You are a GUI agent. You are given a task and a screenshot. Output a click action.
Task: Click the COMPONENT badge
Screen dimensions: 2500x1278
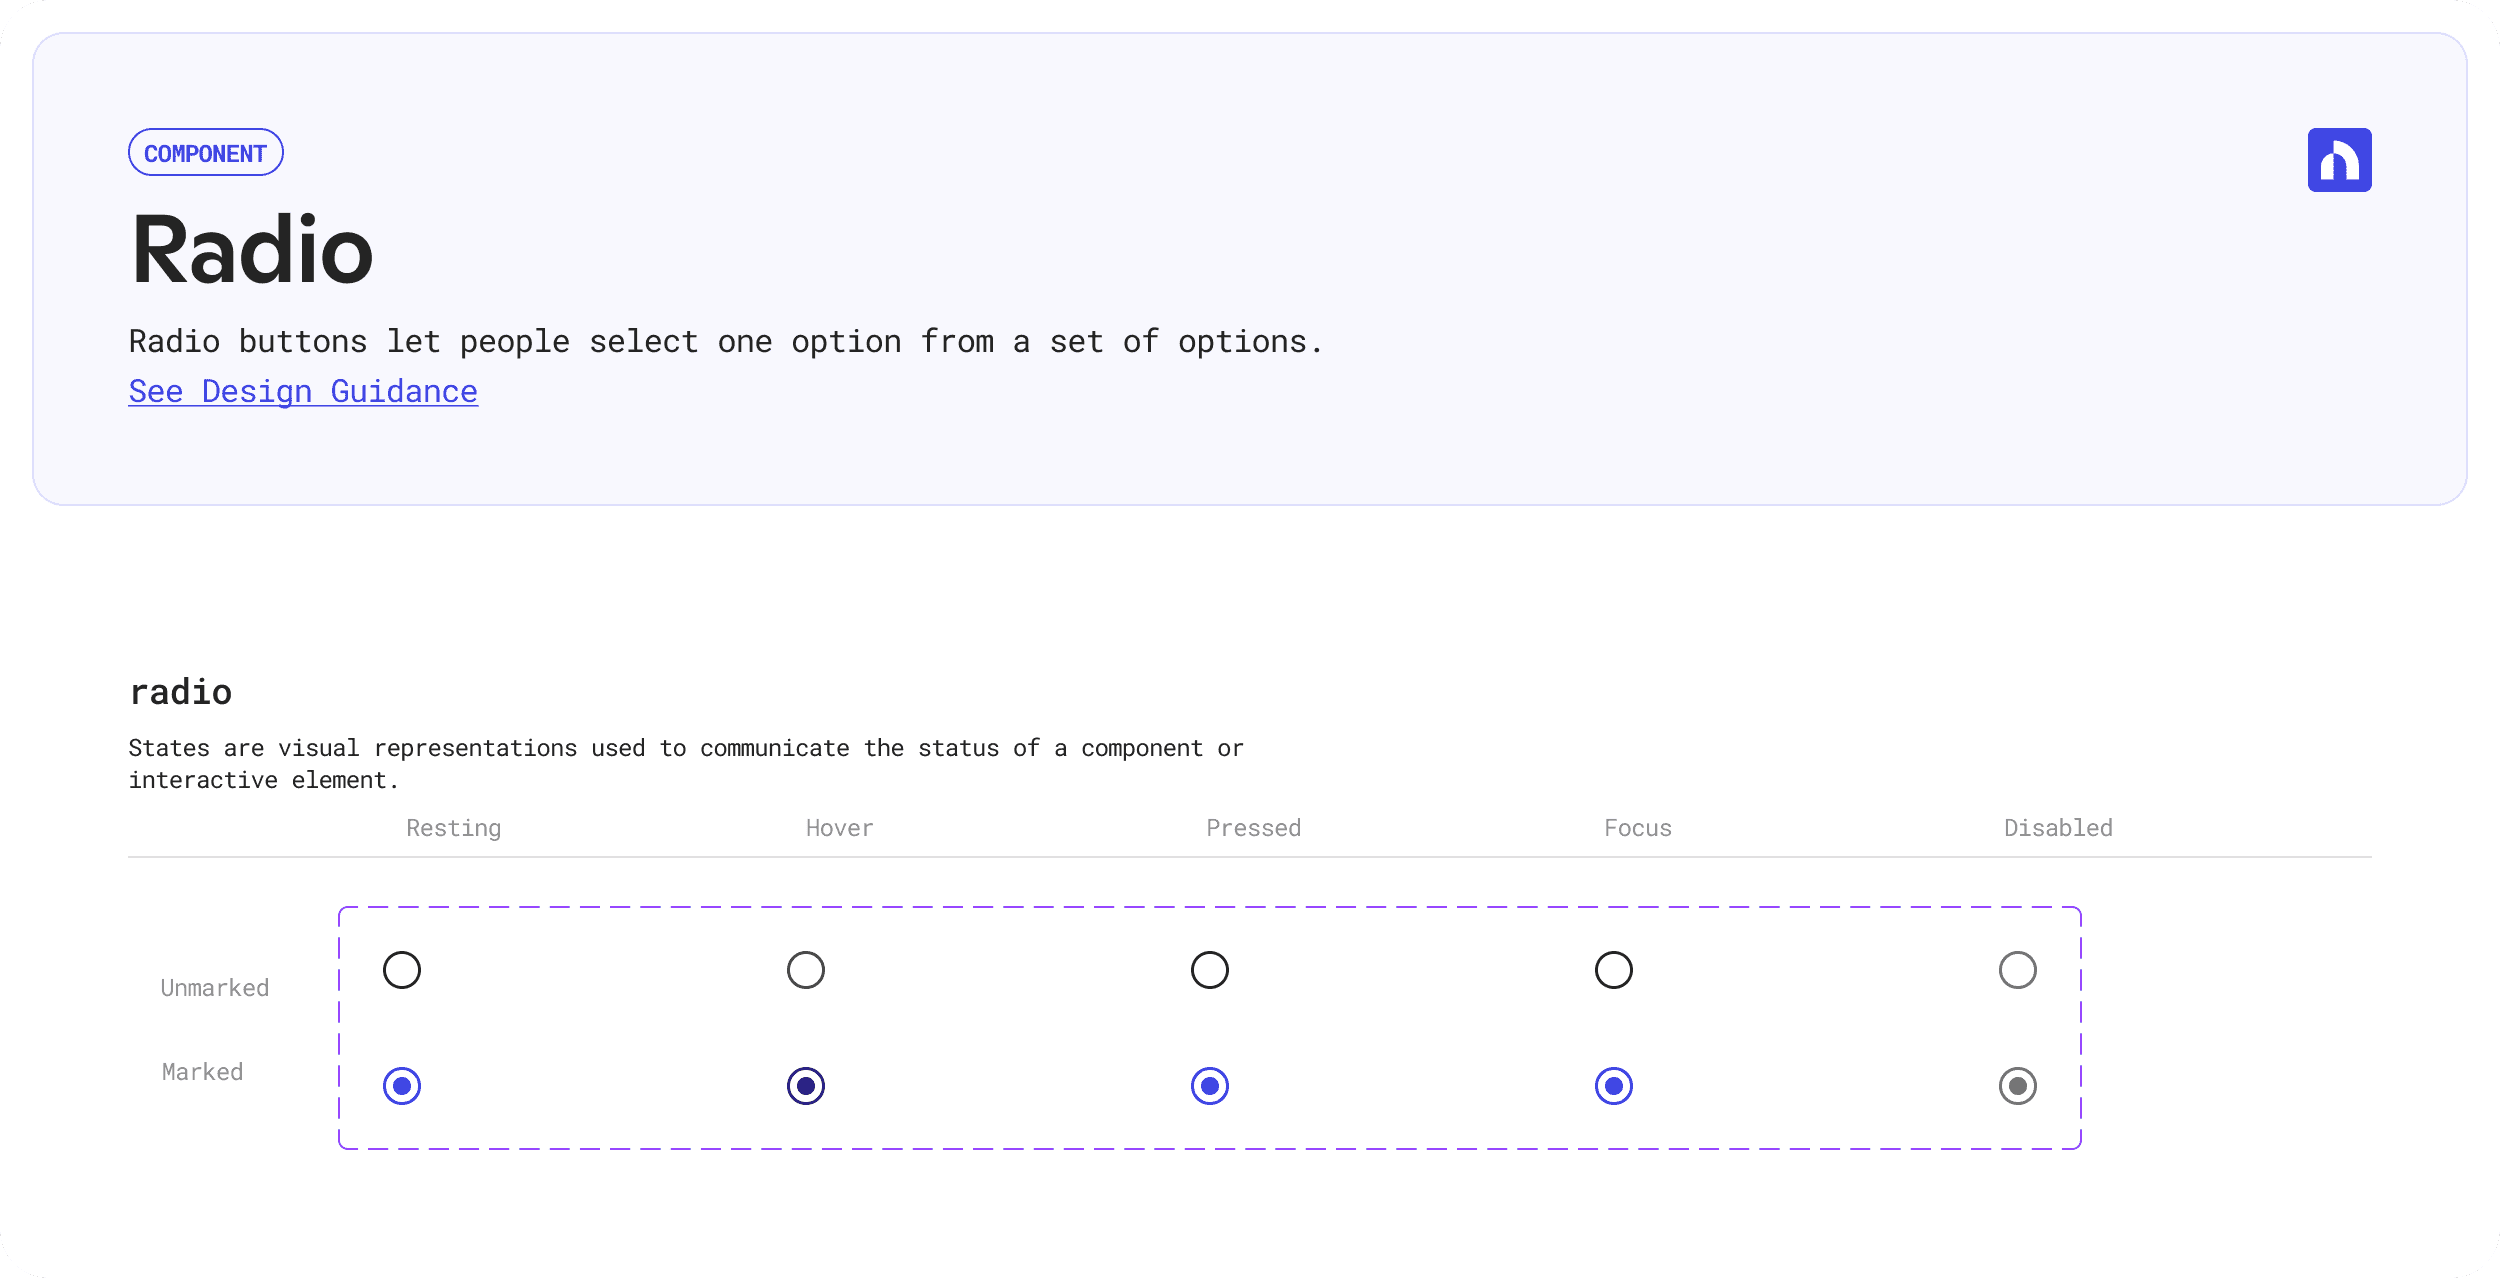[205, 153]
